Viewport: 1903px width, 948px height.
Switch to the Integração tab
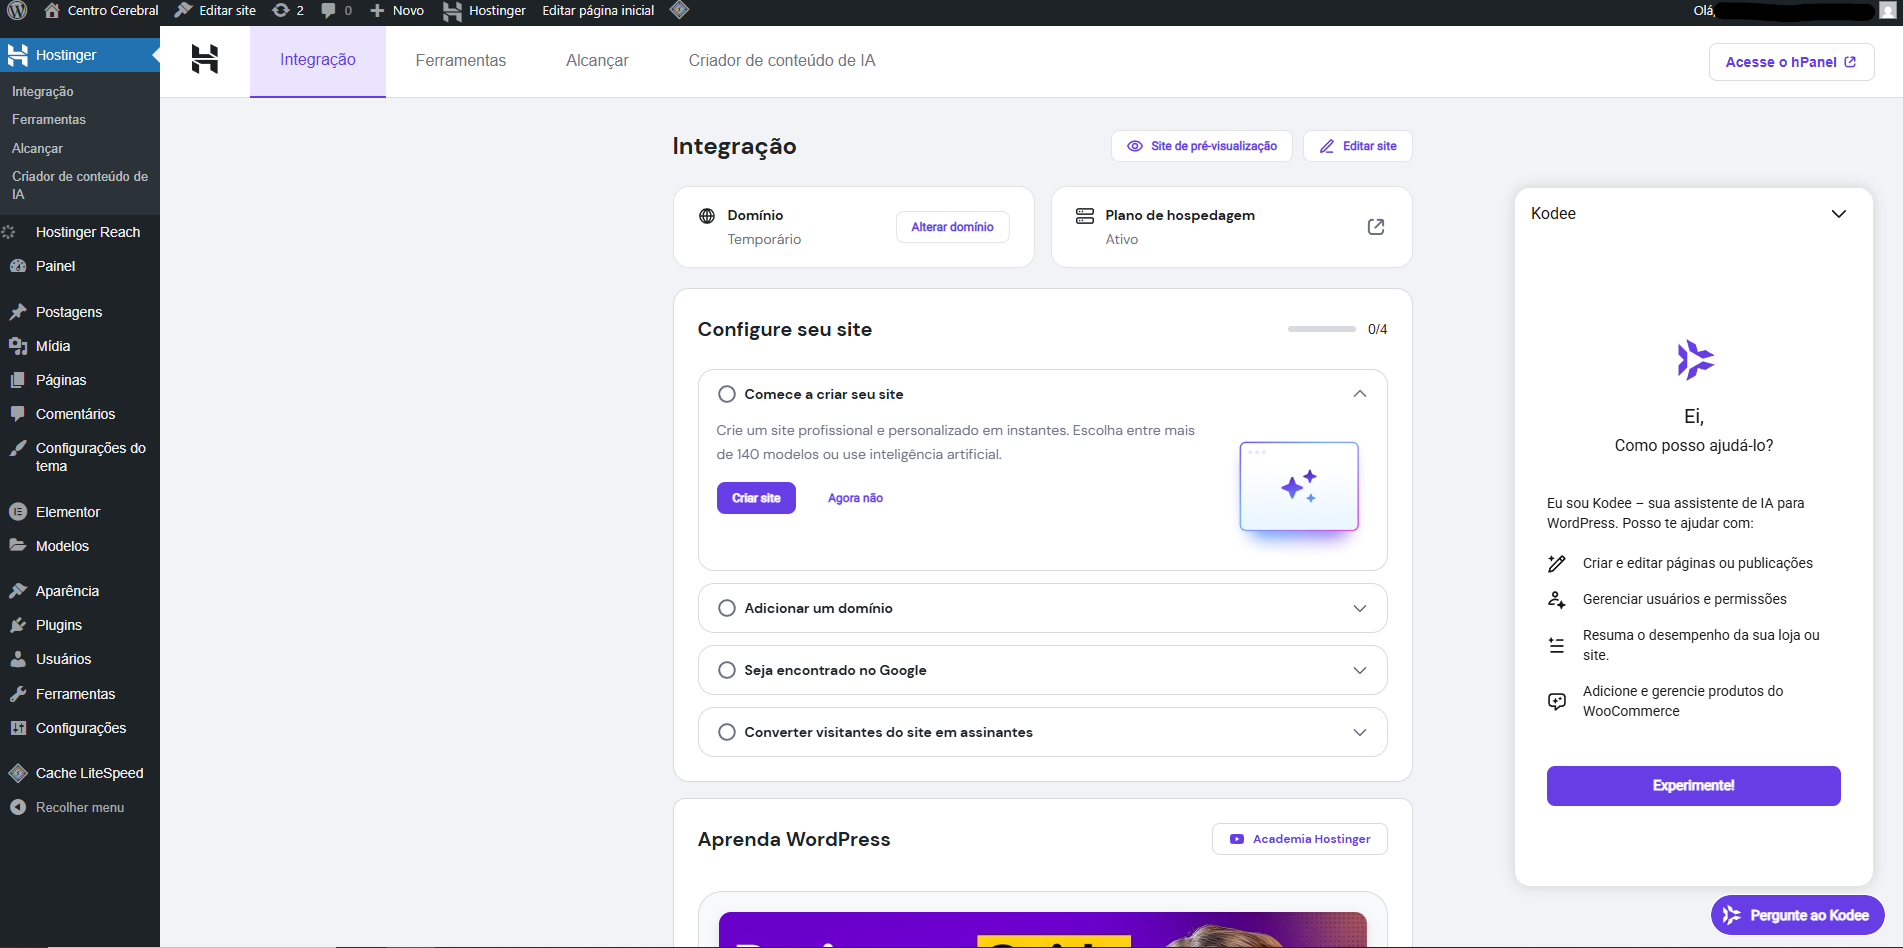pyautogui.click(x=318, y=60)
